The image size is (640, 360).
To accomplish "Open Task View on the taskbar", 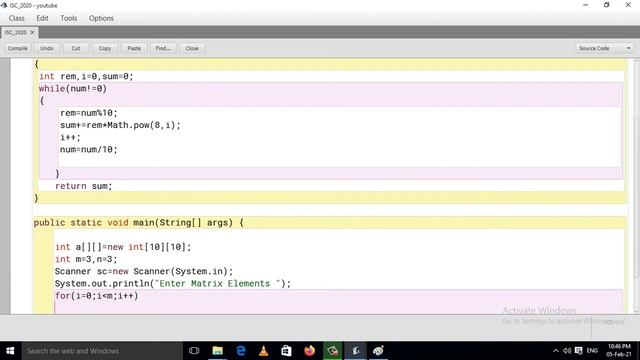I will click(194, 351).
